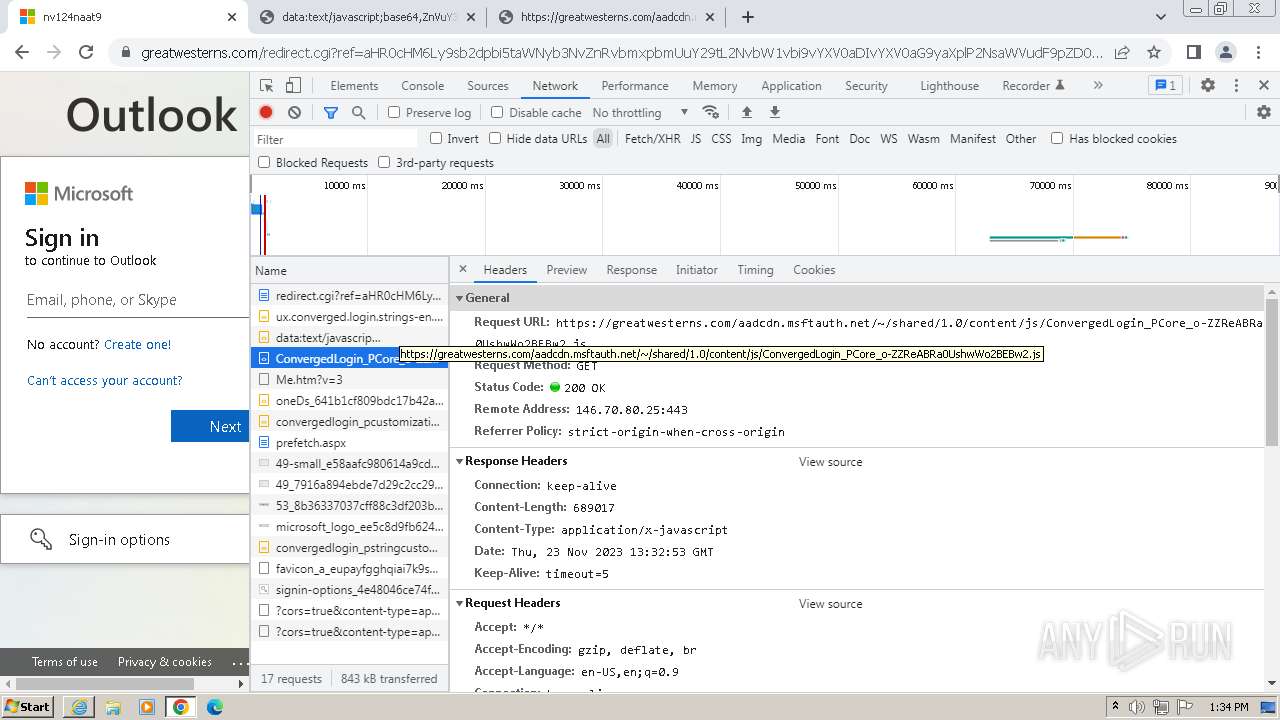Select Me.htm?v=3 request row
The height and width of the screenshot is (720, 1280).
tap(349, 379)
